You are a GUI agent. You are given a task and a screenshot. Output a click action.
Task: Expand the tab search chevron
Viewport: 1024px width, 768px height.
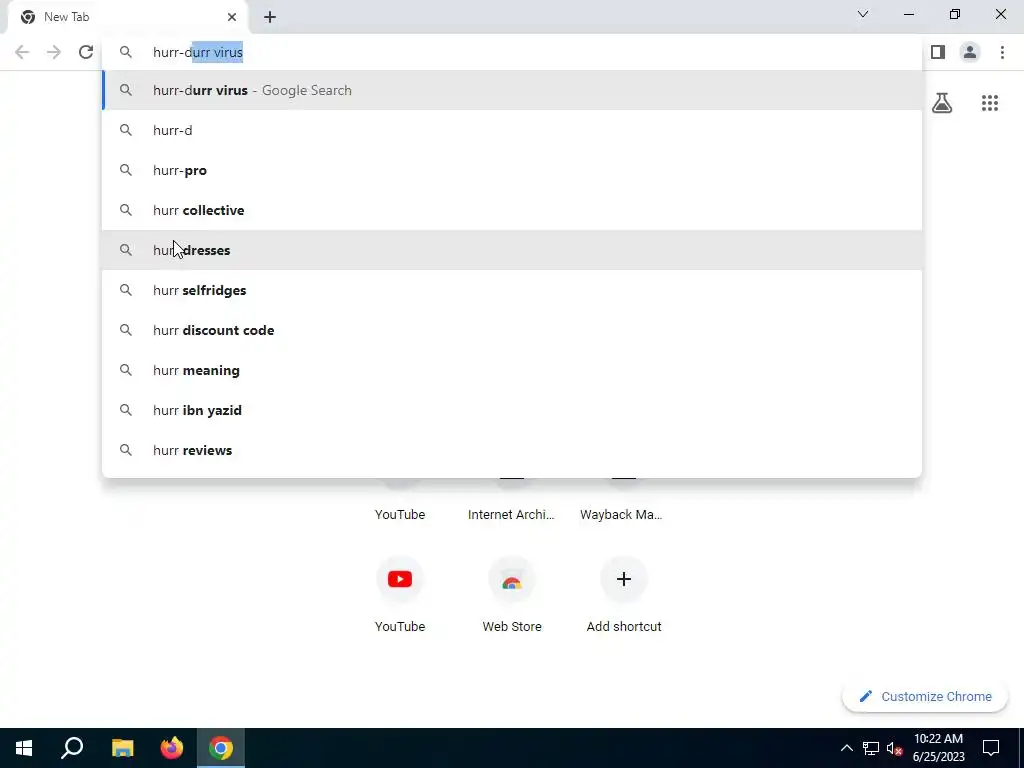[863, 14]
